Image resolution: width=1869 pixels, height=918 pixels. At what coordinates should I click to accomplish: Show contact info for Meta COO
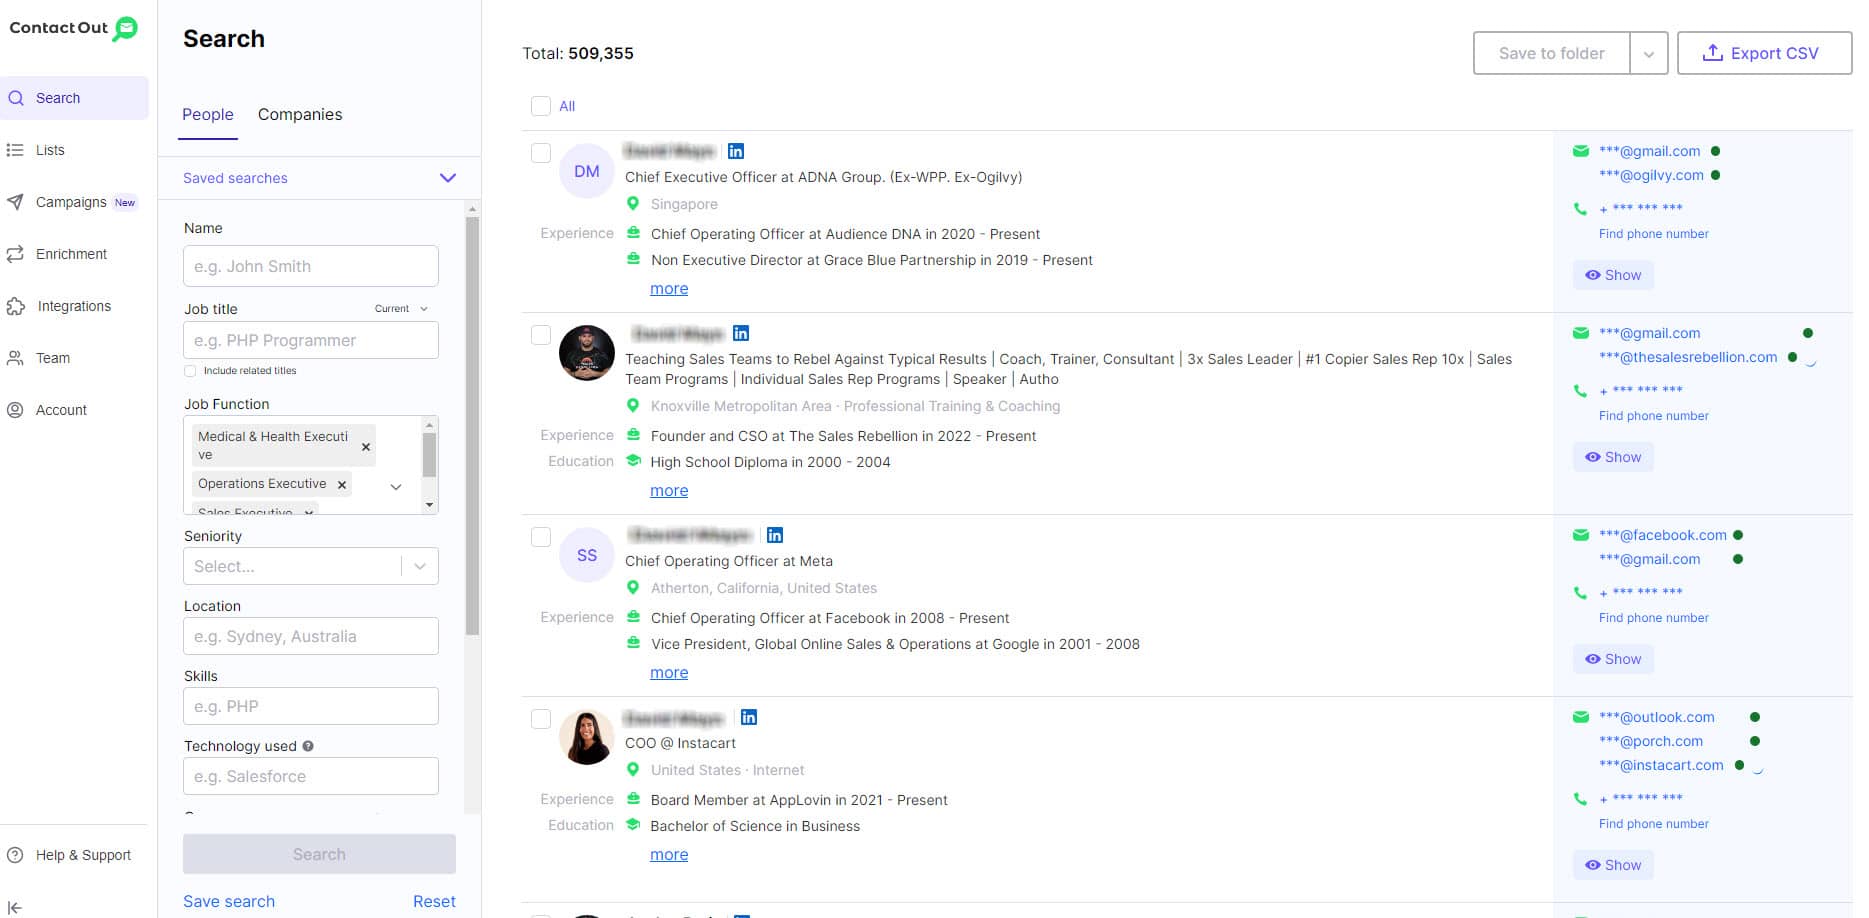coord(1613,659)
